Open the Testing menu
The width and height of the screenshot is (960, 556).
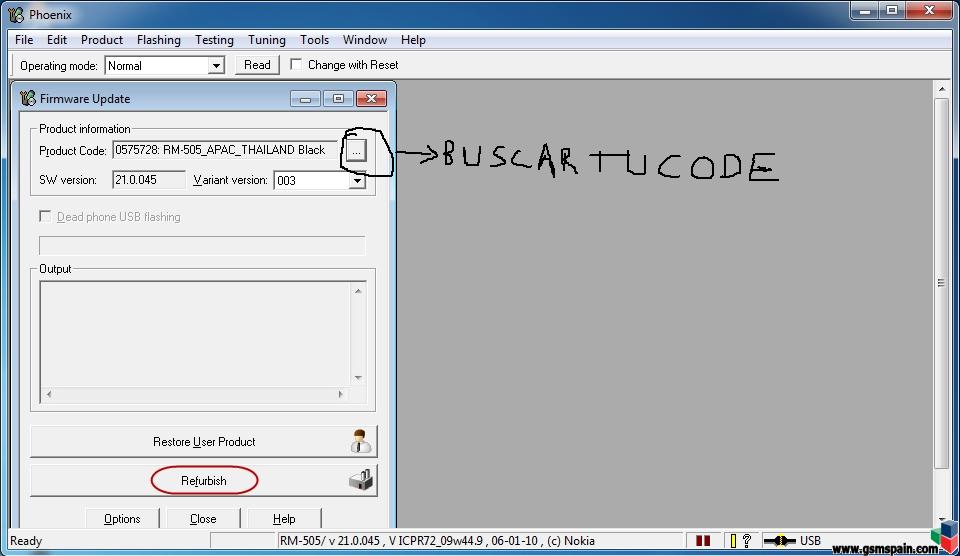click(214, 40)
